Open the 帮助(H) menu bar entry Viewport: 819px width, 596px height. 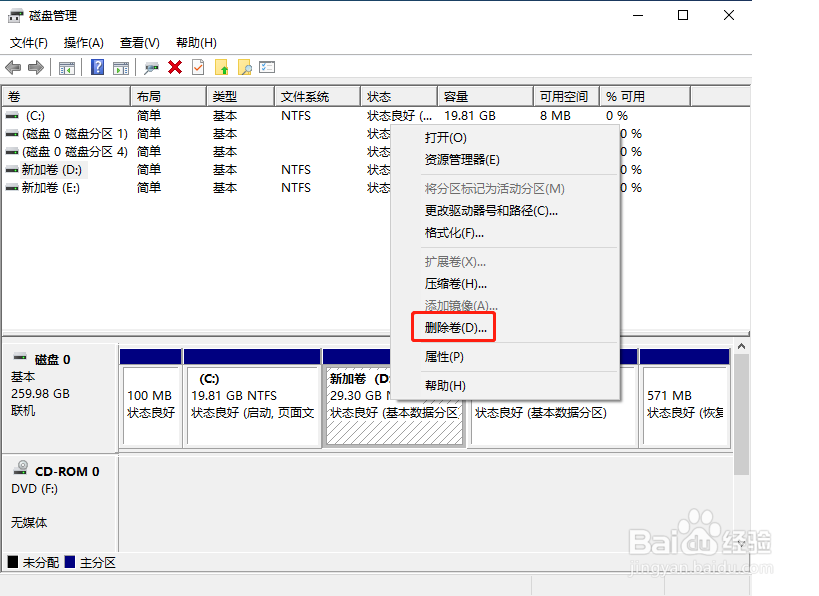(x=196, y=43)
